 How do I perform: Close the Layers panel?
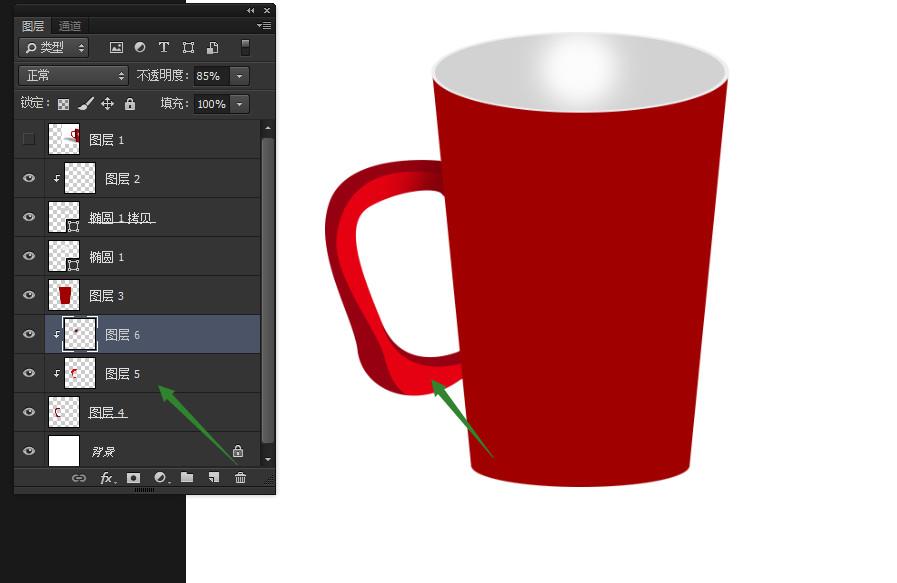tap(267, 10)
